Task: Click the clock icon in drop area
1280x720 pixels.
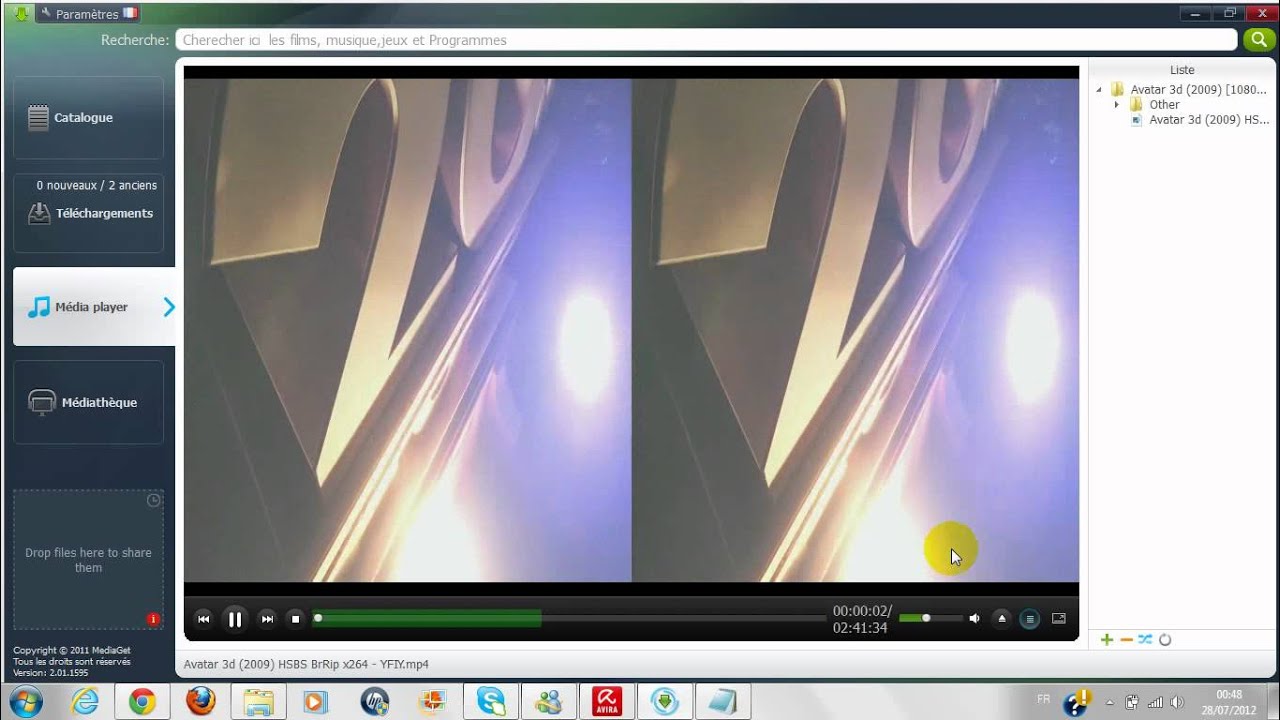Action: tap(154, 500)
